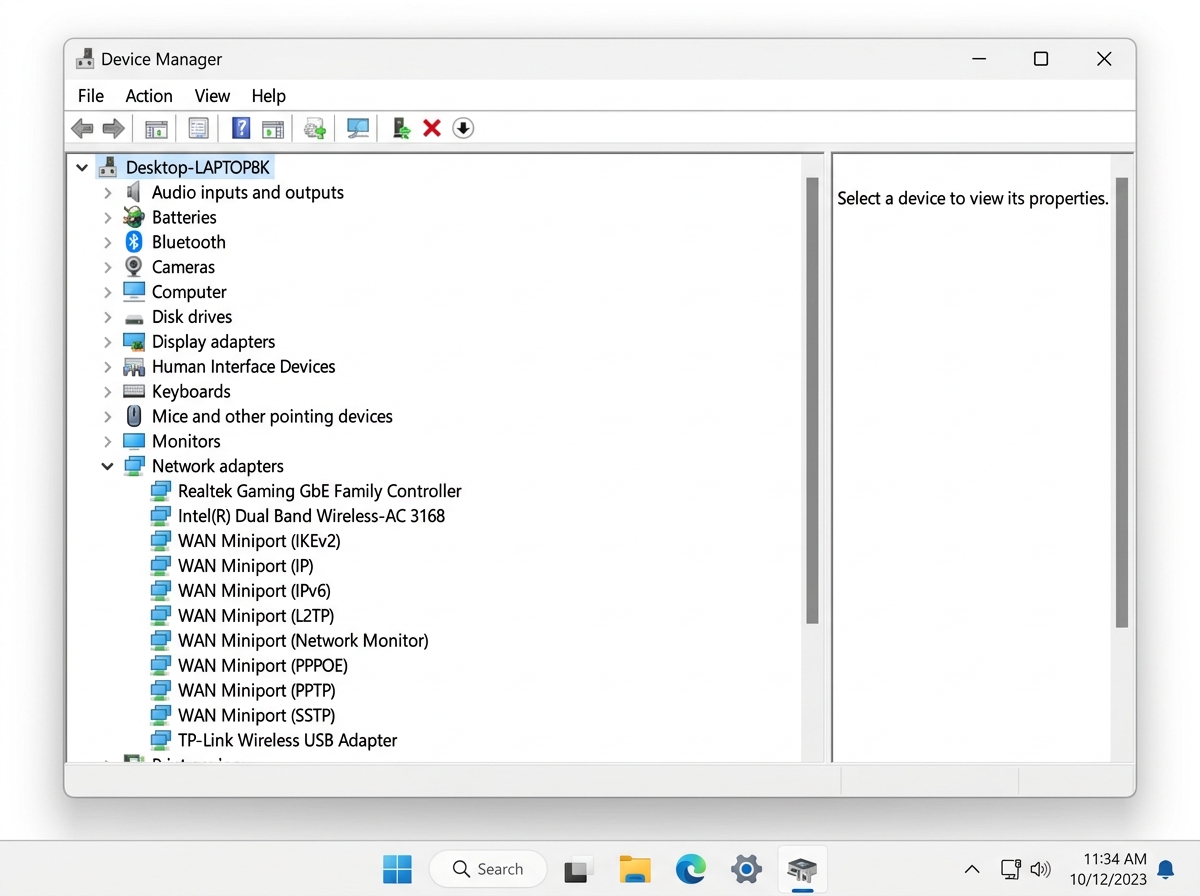Select Intel(R) Dual Band Wireless-AC 3168
The image size is (1200, 896).
tap(311, 516)
